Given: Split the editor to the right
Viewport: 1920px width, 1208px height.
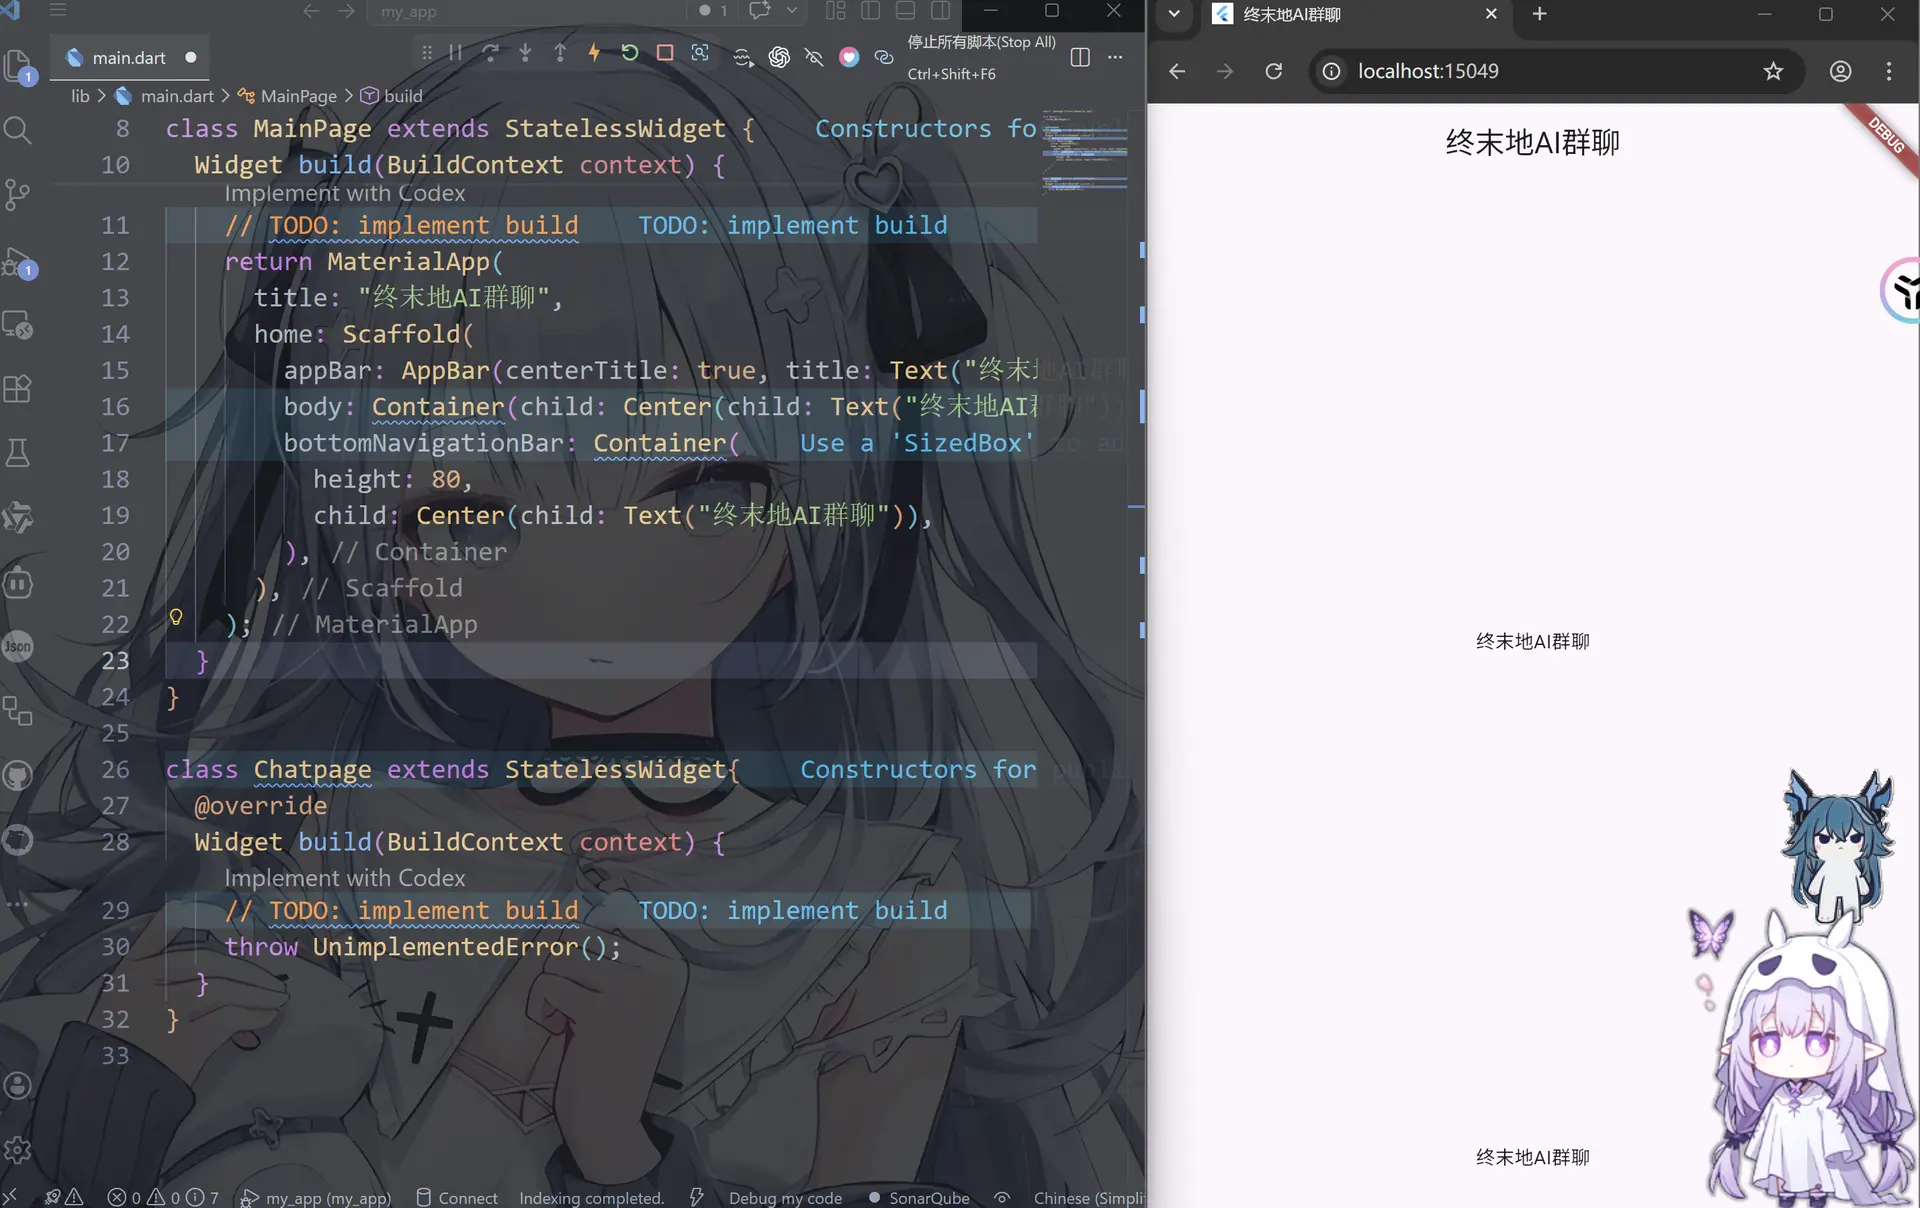Looking at the screenshot, I should [x=1080, y=57].
